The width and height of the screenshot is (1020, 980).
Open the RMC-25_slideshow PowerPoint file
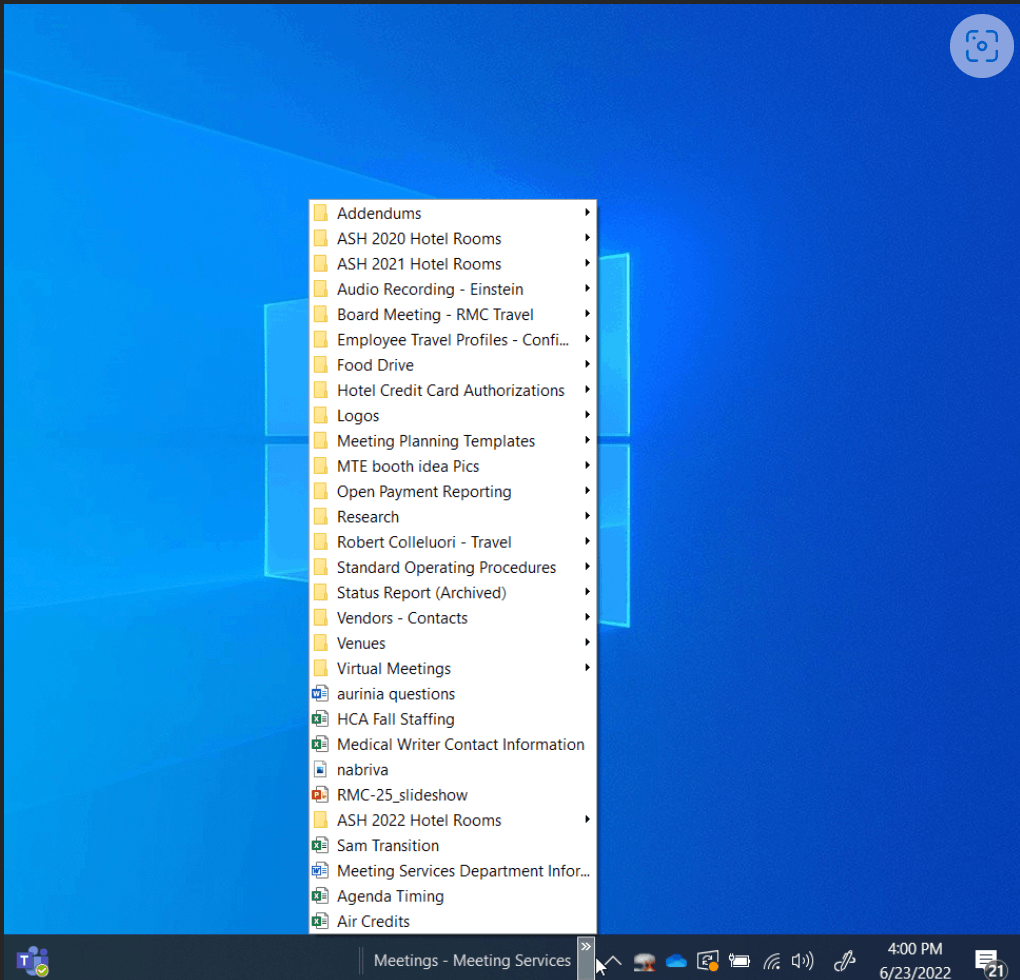[402, 795]
